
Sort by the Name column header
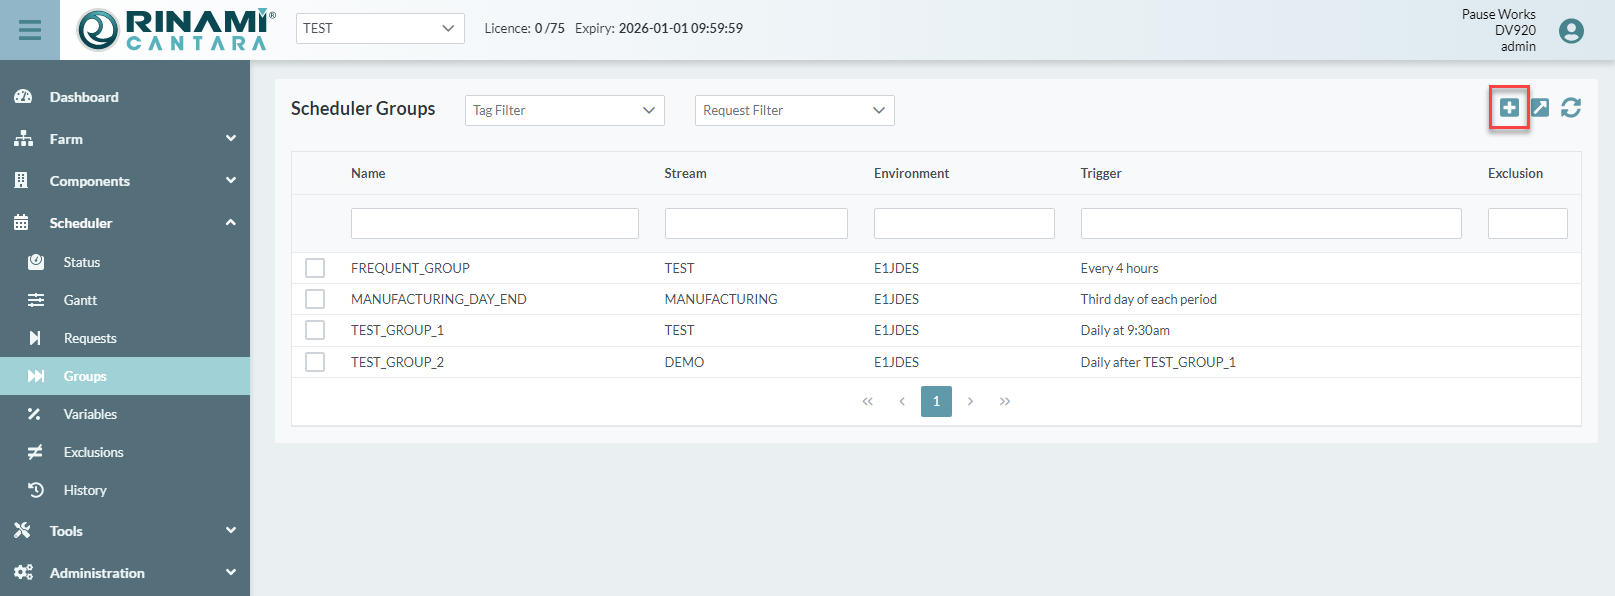click(x=368, y=173)
